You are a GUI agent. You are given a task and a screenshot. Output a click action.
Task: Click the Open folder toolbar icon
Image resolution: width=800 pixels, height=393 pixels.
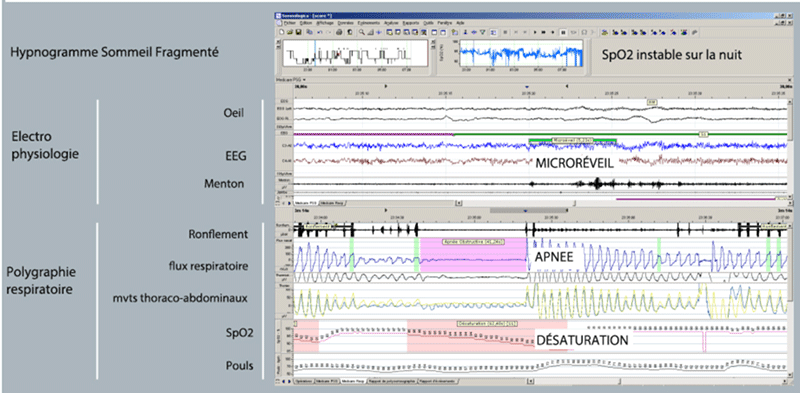[x=290, y=32]
